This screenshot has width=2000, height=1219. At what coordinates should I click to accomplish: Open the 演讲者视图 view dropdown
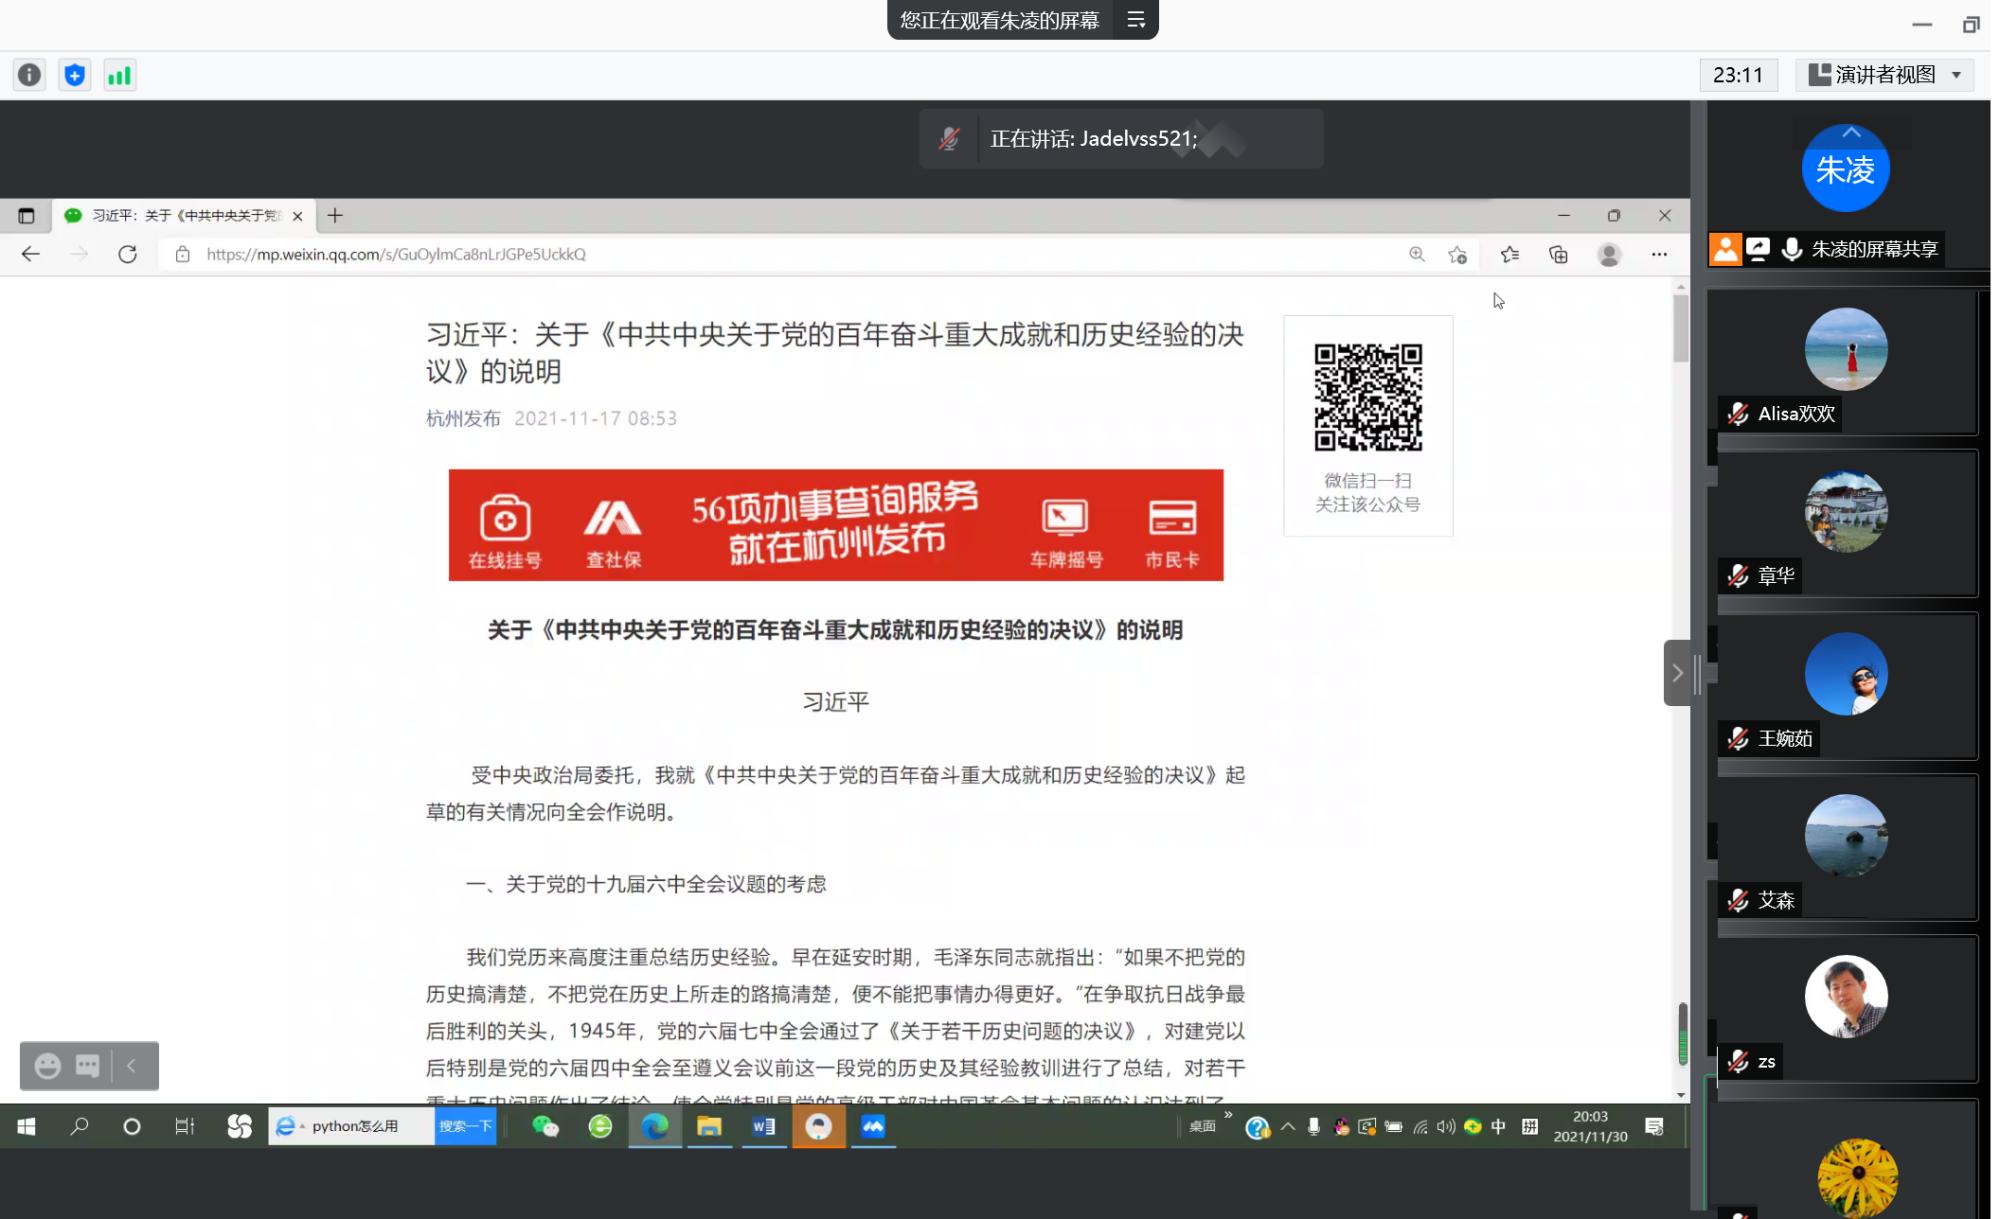tap(1884, 75)
